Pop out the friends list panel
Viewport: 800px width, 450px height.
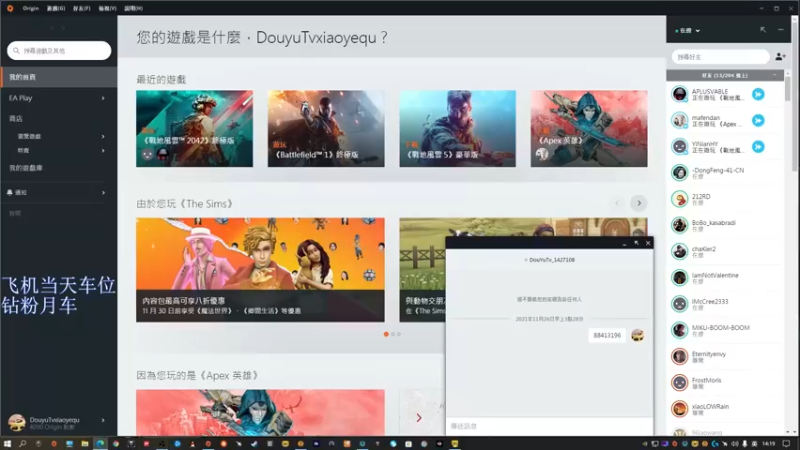pos(763,30)
